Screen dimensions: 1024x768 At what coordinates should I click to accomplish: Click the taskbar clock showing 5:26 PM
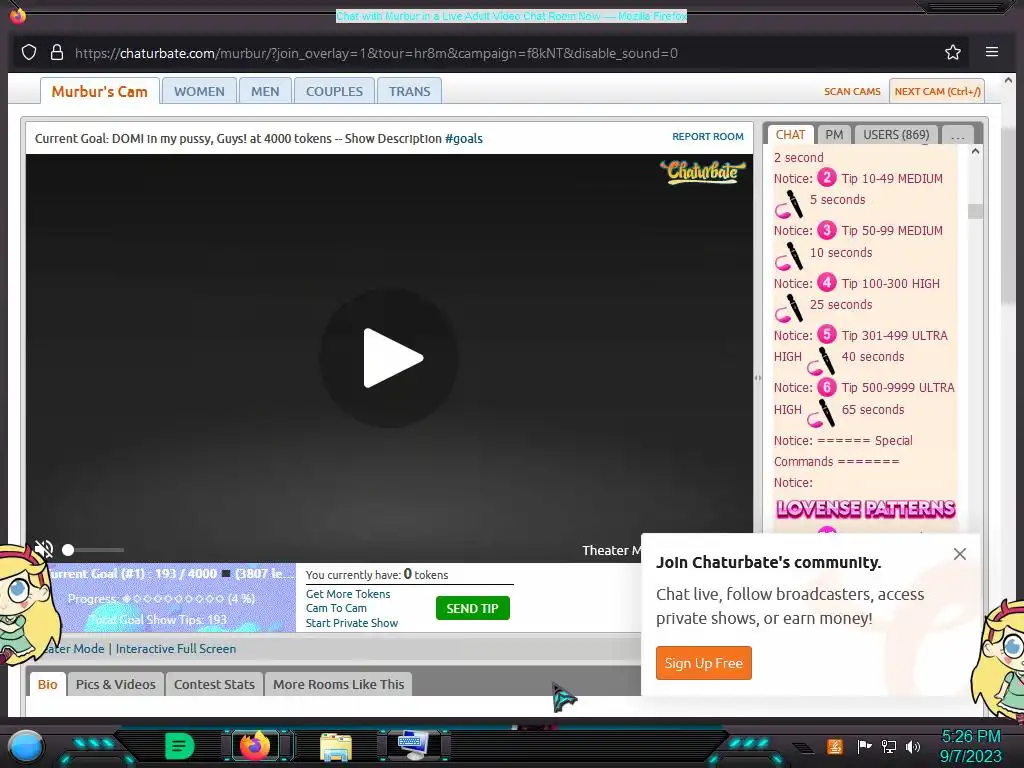[x=970, y=746]
